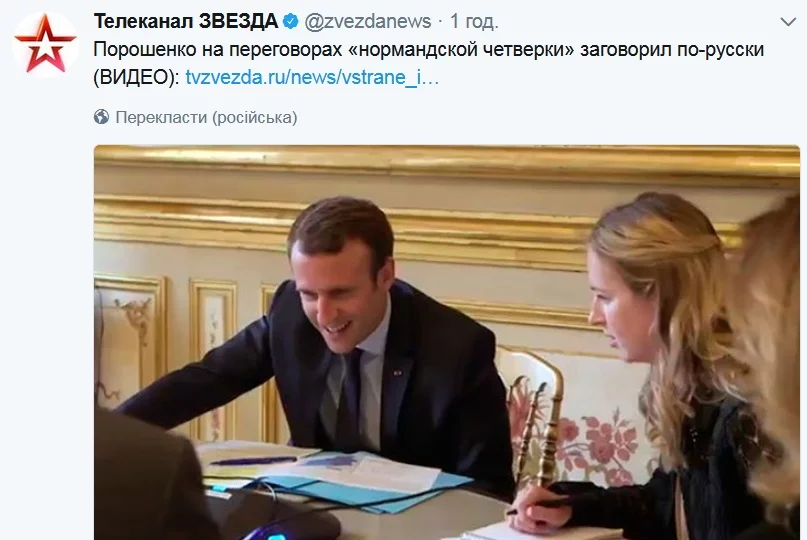
Task: Click the word '(ВИДЕО):' in tweet
Action: point(137,77)
